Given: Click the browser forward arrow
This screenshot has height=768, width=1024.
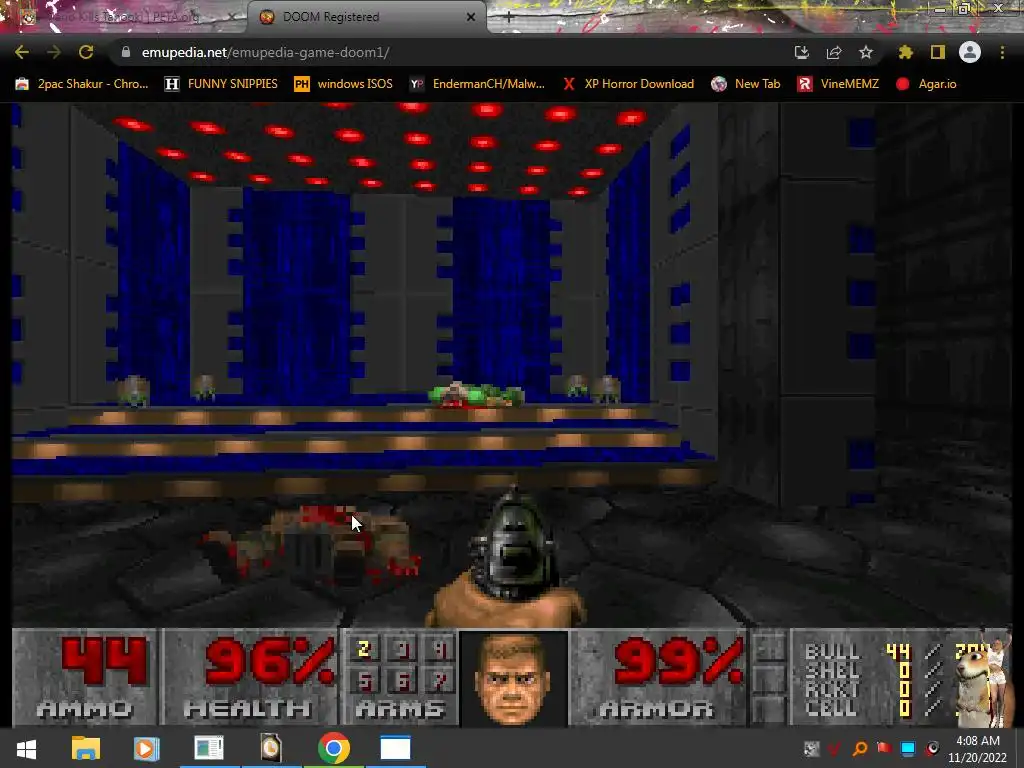Looking at the screenshot, I should pyautogui.click(x=54, y=52).
